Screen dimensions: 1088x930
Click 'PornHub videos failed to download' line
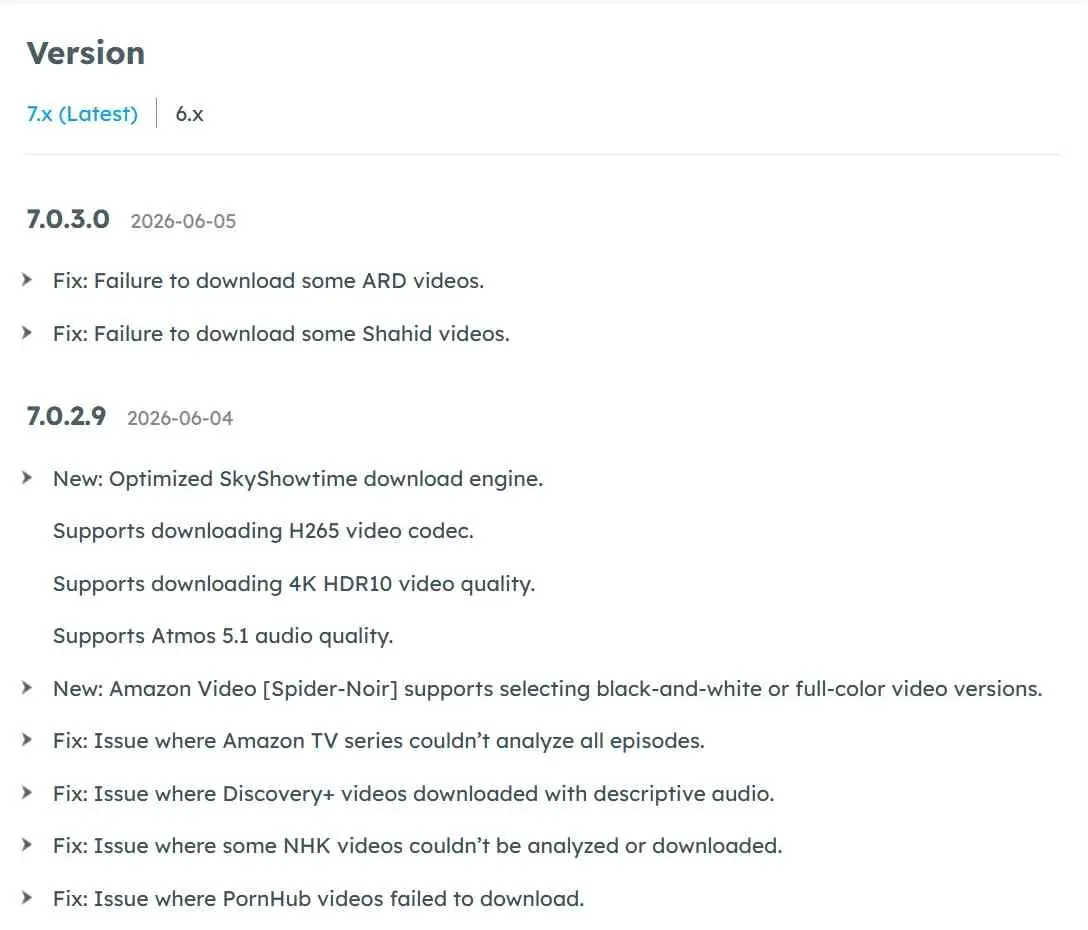(x=318, y=898)
